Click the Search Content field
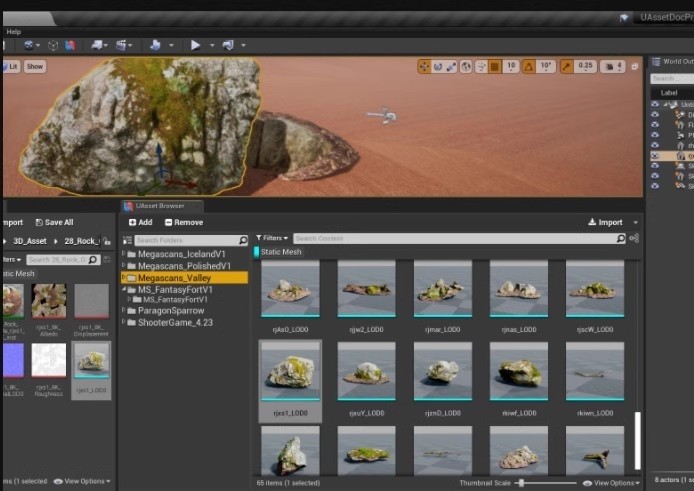This screenshot has width=694, height=491. [459, 239]
